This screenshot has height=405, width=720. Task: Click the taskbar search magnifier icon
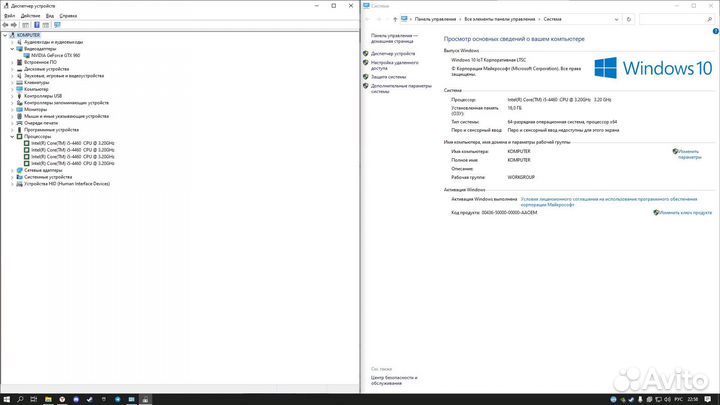pos(20,399)
